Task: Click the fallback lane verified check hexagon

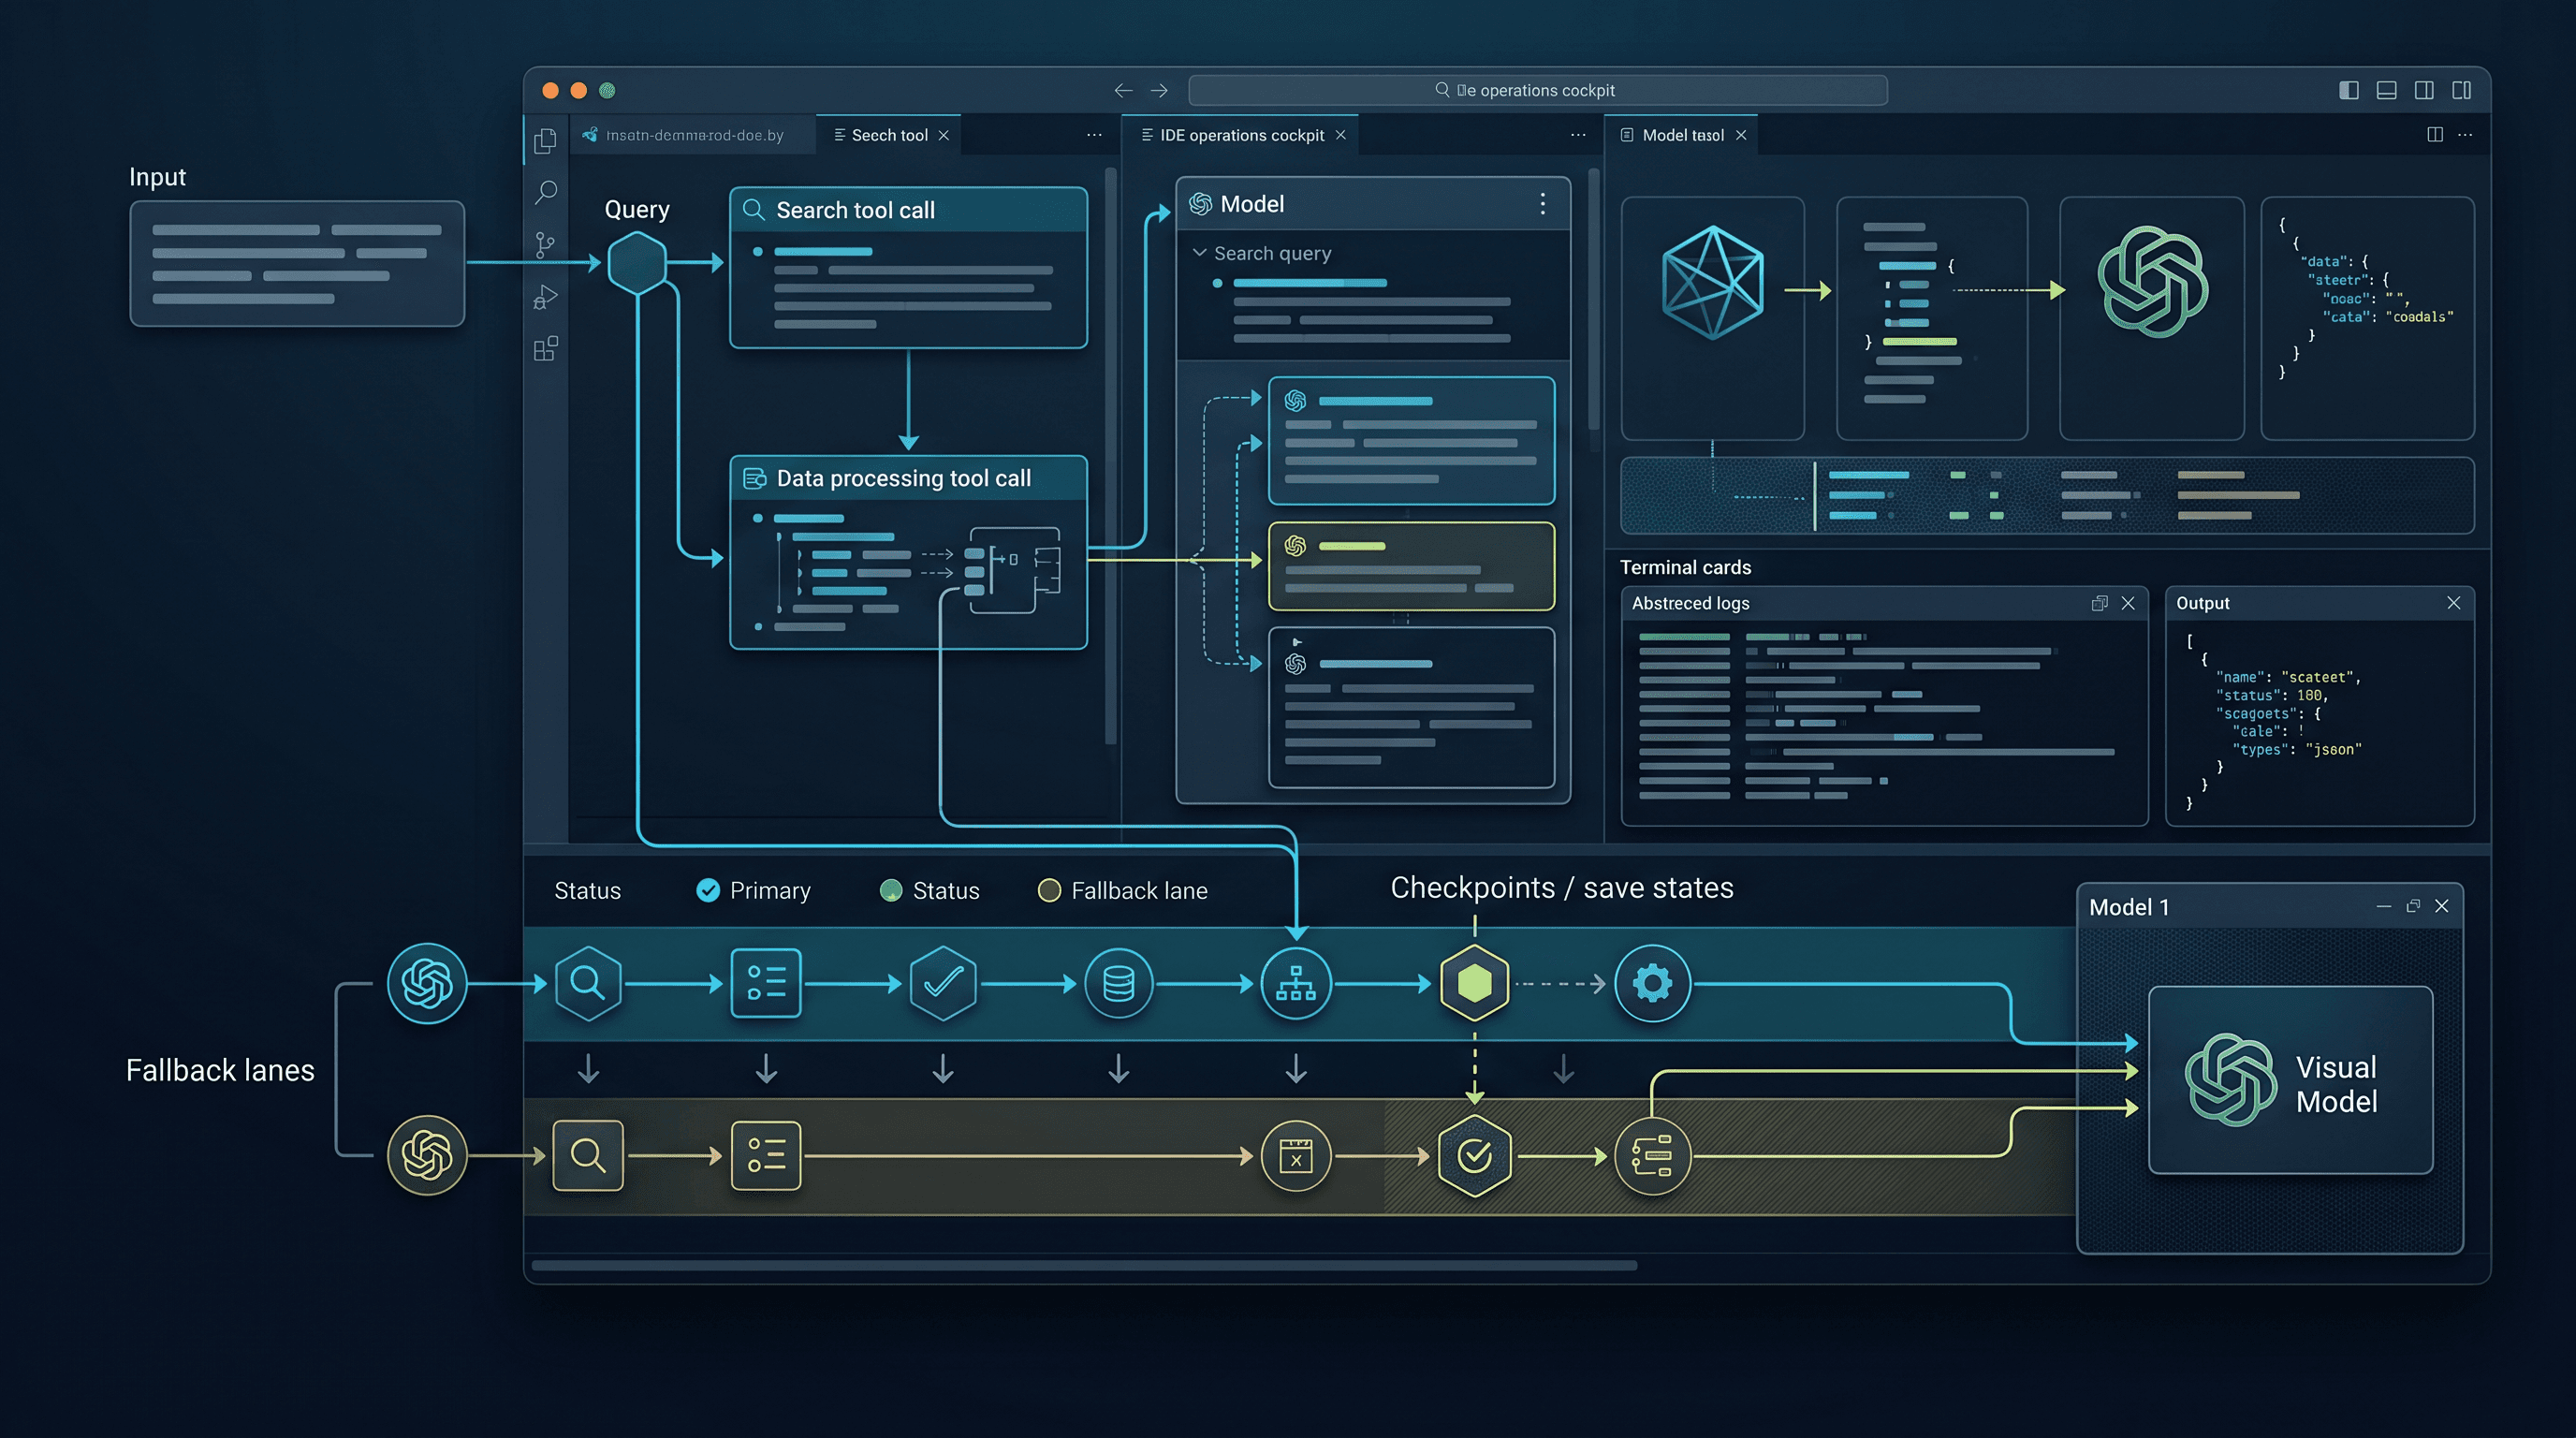Action: pos(1474,1156)
